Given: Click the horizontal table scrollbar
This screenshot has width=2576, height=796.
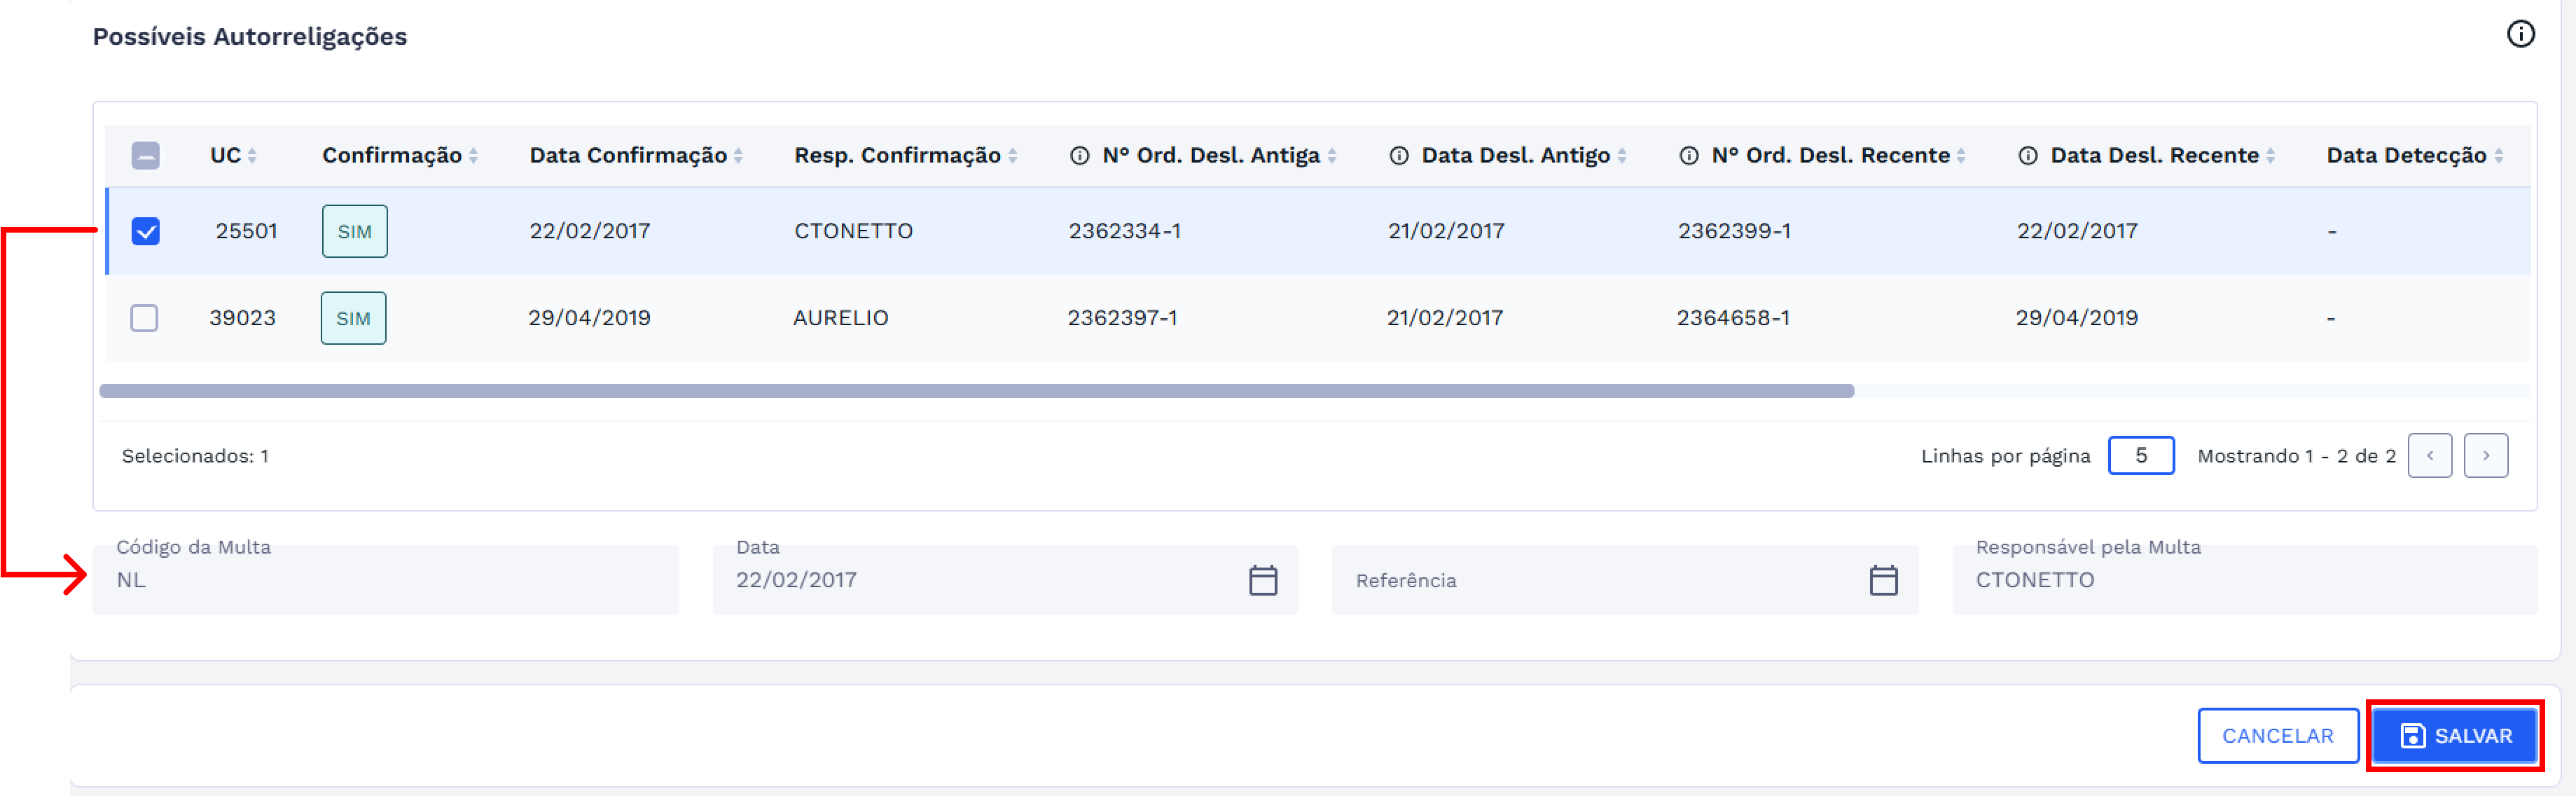Looking at the screenshot, I should tap(976, 391).
